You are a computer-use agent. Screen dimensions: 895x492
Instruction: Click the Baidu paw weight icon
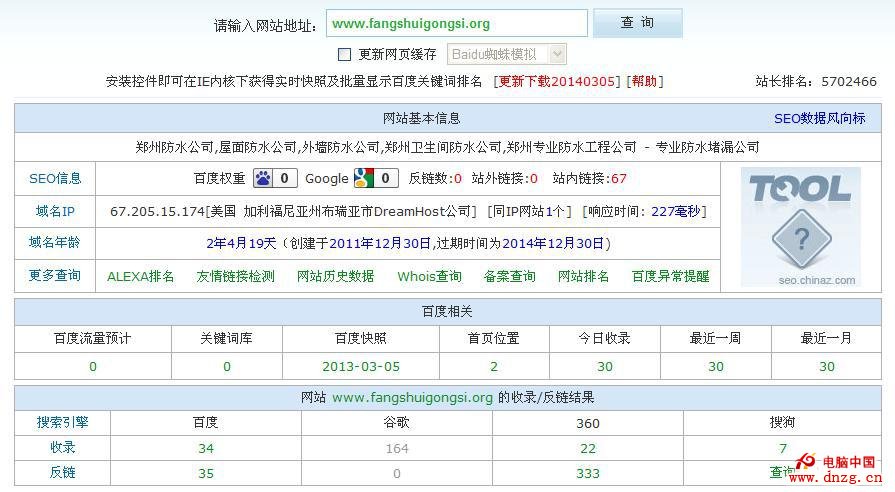click(x=263, y=179)
